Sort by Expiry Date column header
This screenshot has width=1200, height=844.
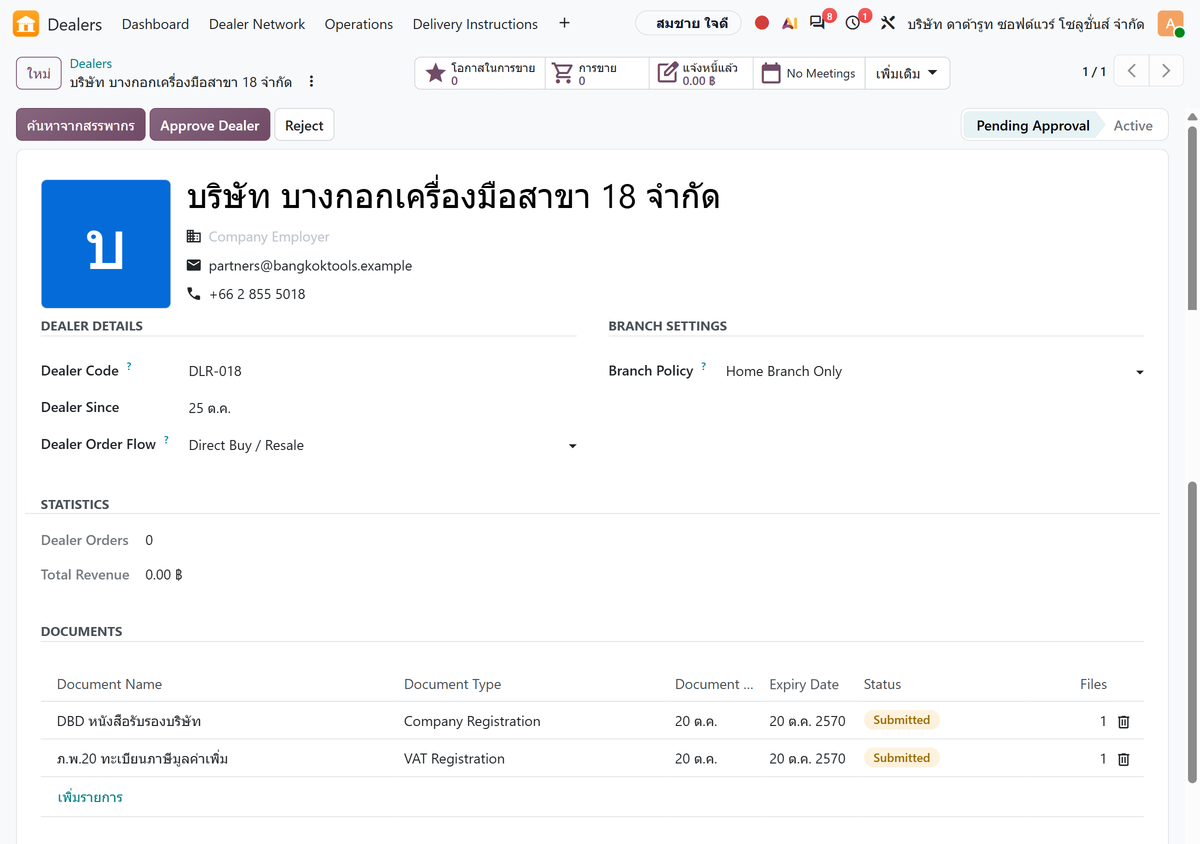[x=804, y=684]
